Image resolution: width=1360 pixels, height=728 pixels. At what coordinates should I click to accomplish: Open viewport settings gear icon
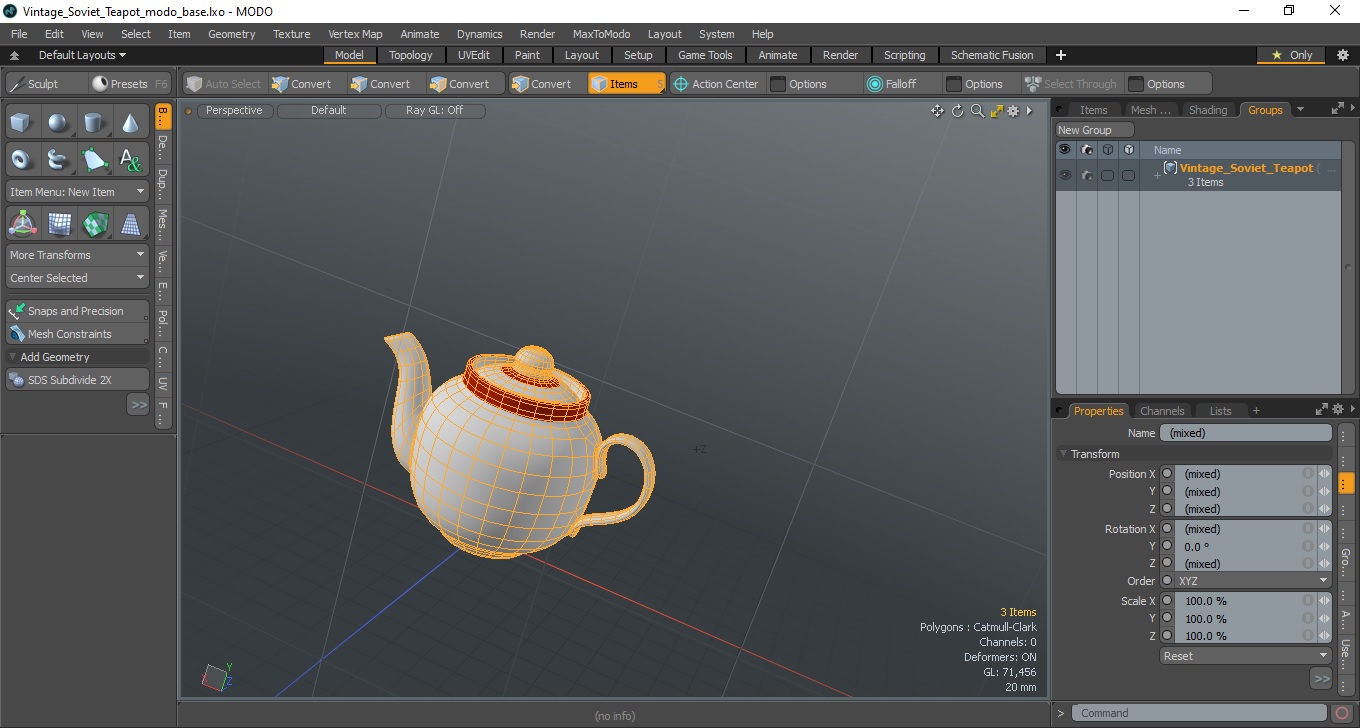click(x=1013, y=111)
